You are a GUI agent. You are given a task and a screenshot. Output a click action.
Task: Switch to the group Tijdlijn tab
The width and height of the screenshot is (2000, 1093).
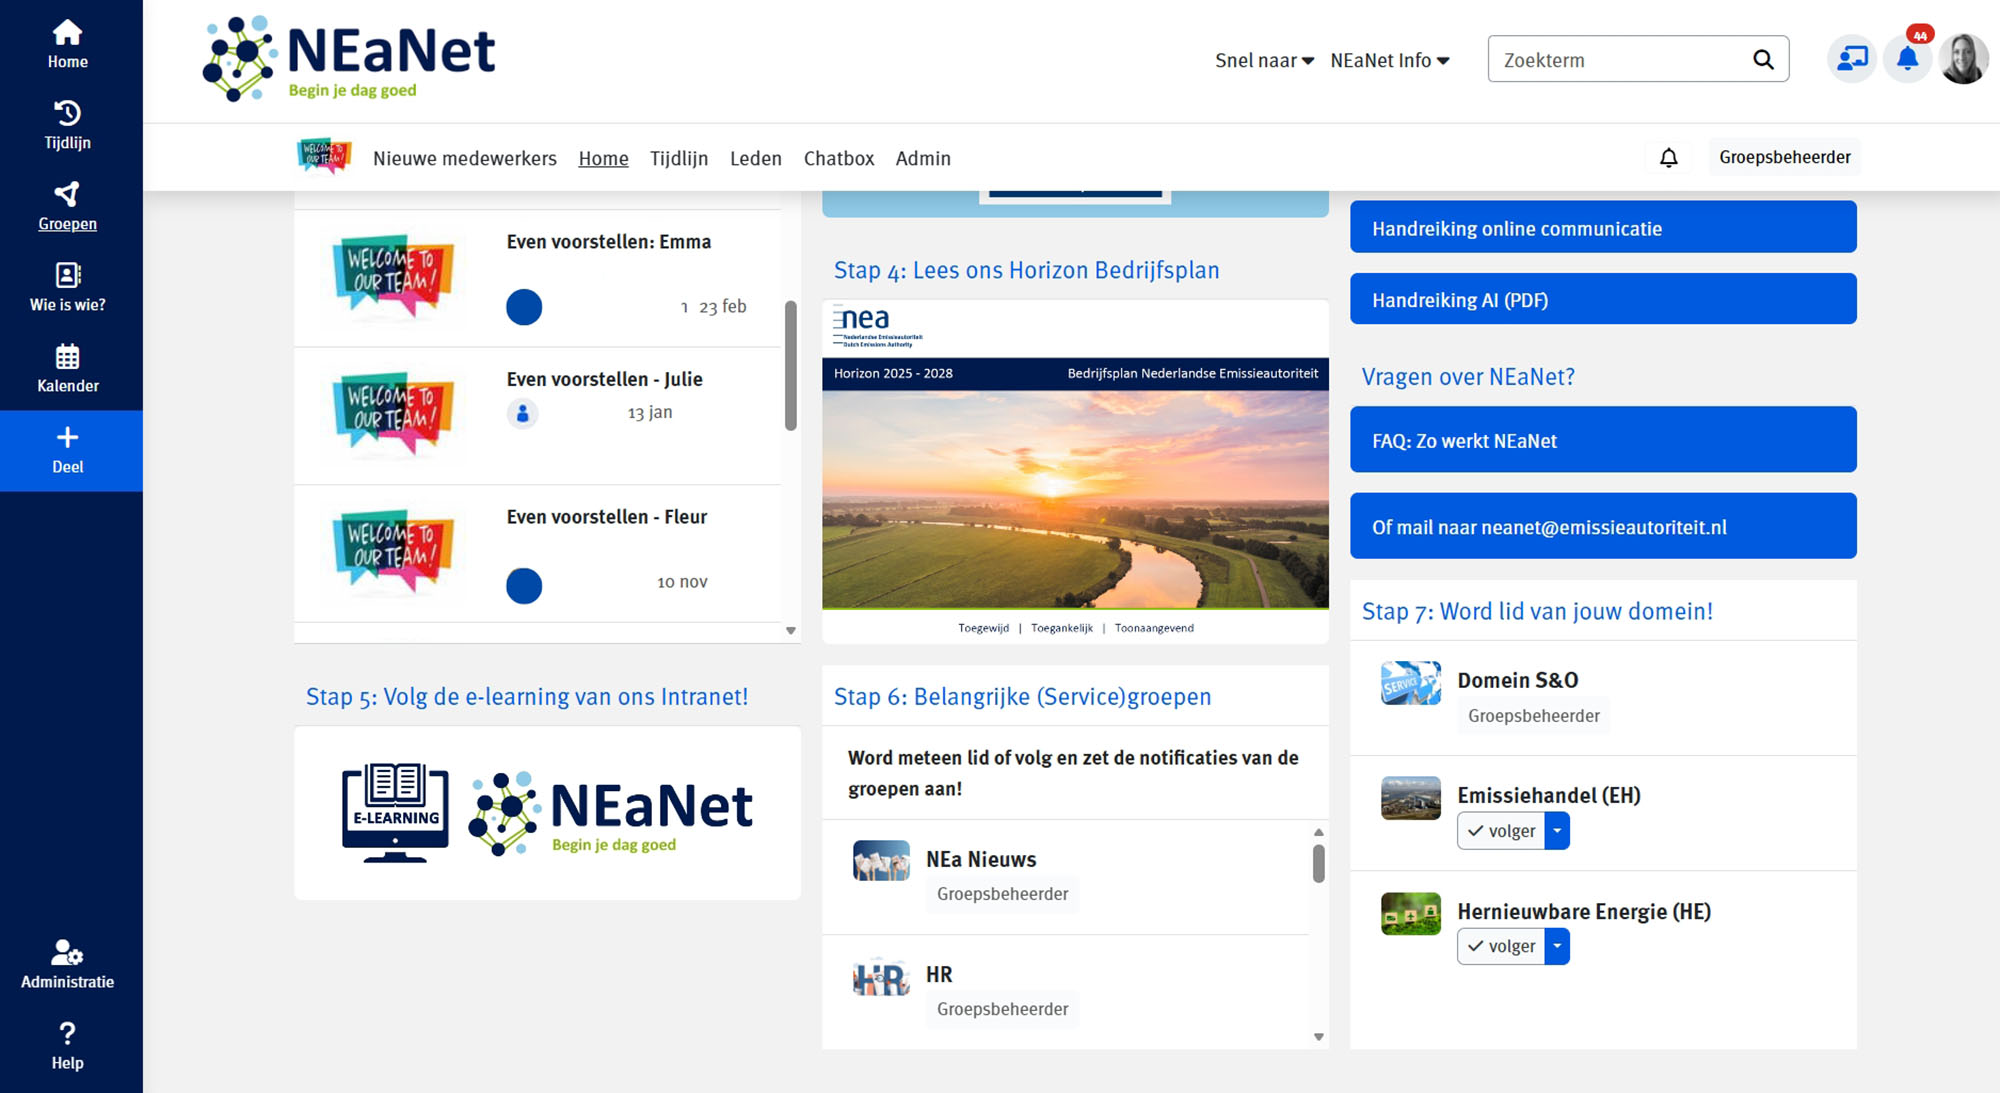tap(679, 158)
